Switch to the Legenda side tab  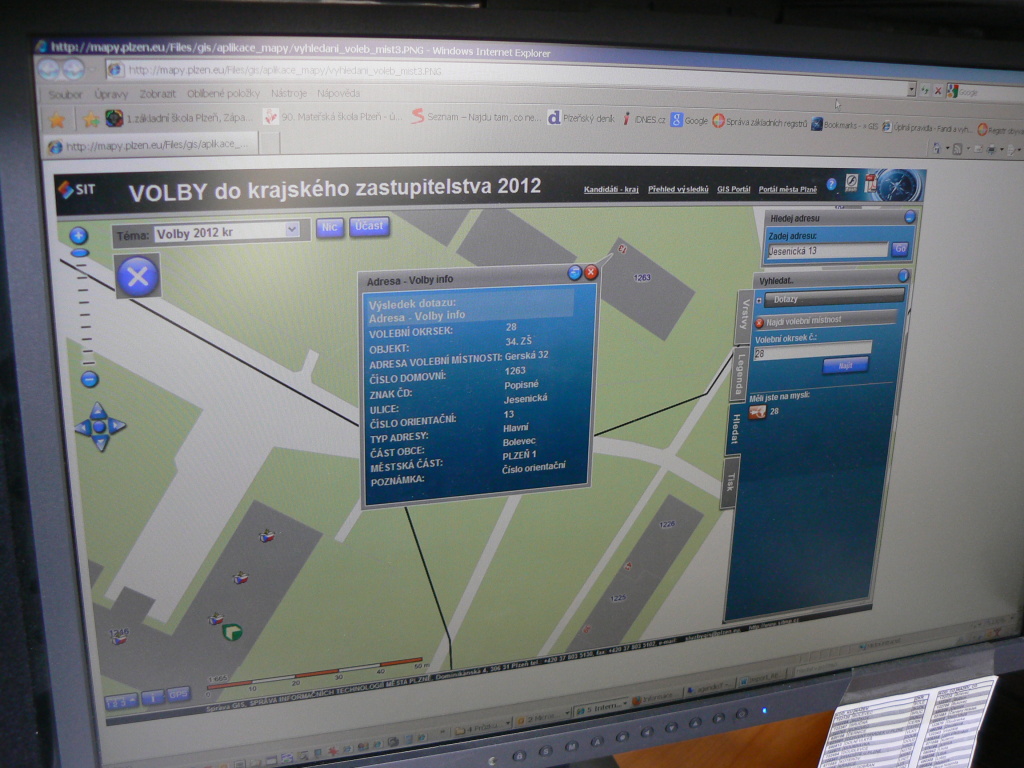[739, 374]
